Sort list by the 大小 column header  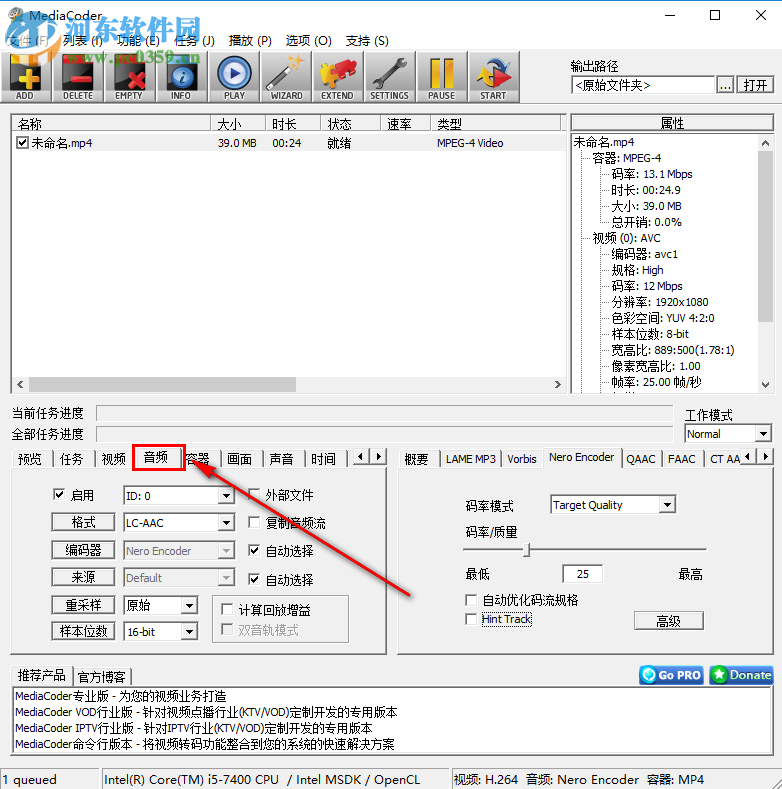pos(238,124)
